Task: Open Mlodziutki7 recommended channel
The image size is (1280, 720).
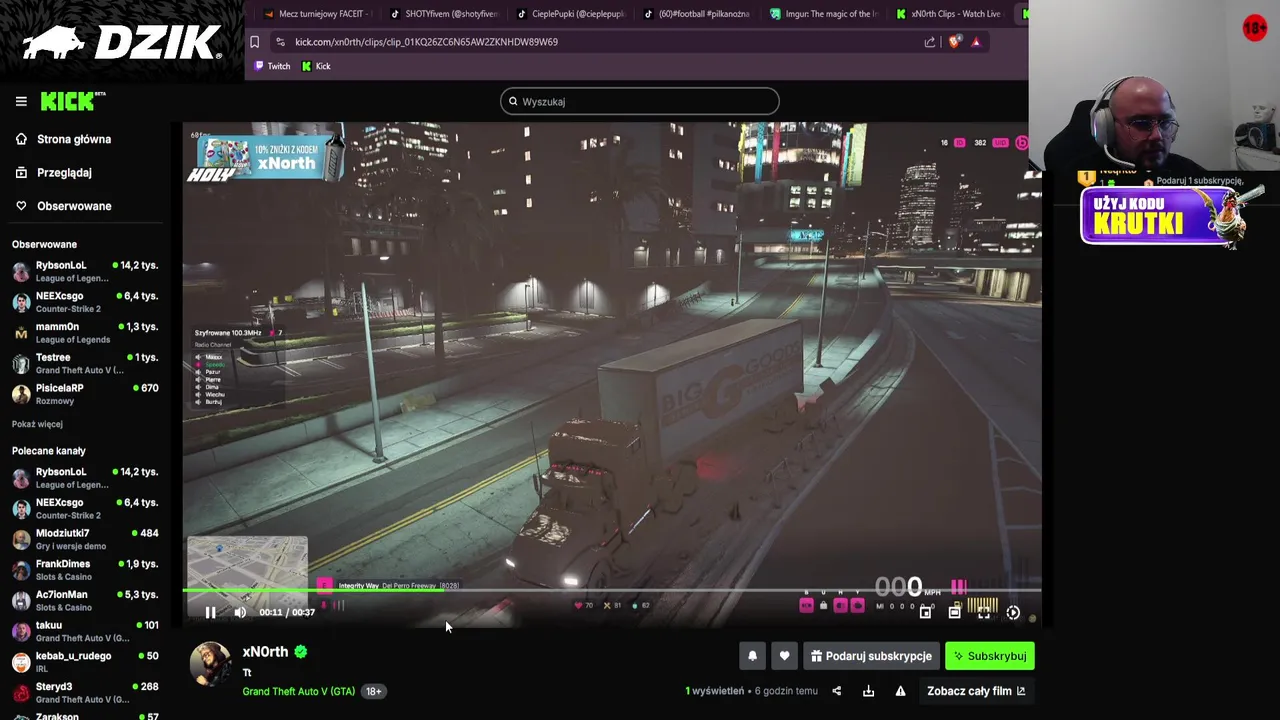Action: 85,539
